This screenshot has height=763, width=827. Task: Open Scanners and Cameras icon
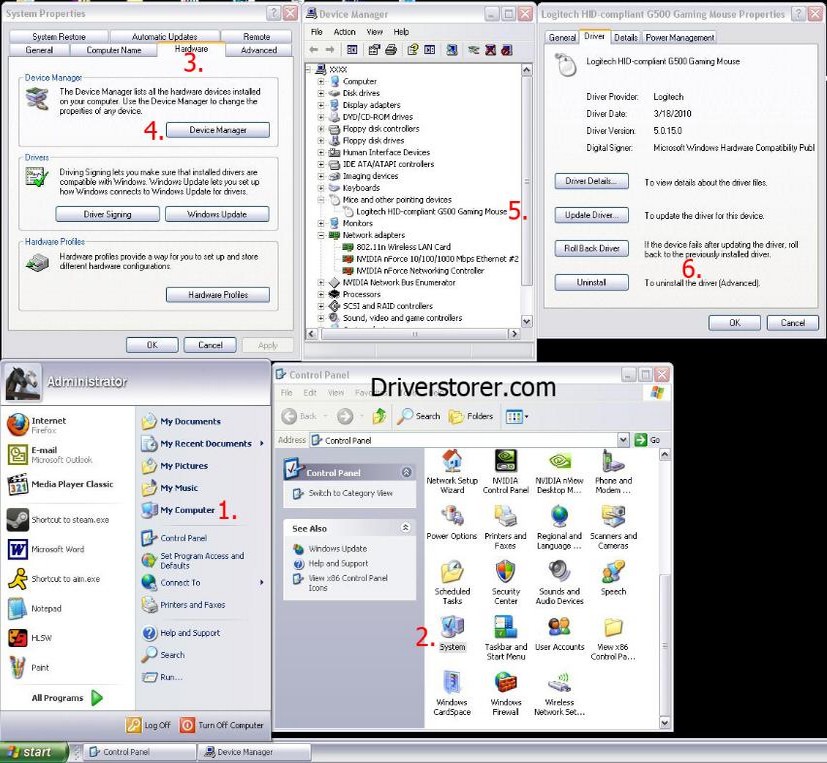[613, 527]
